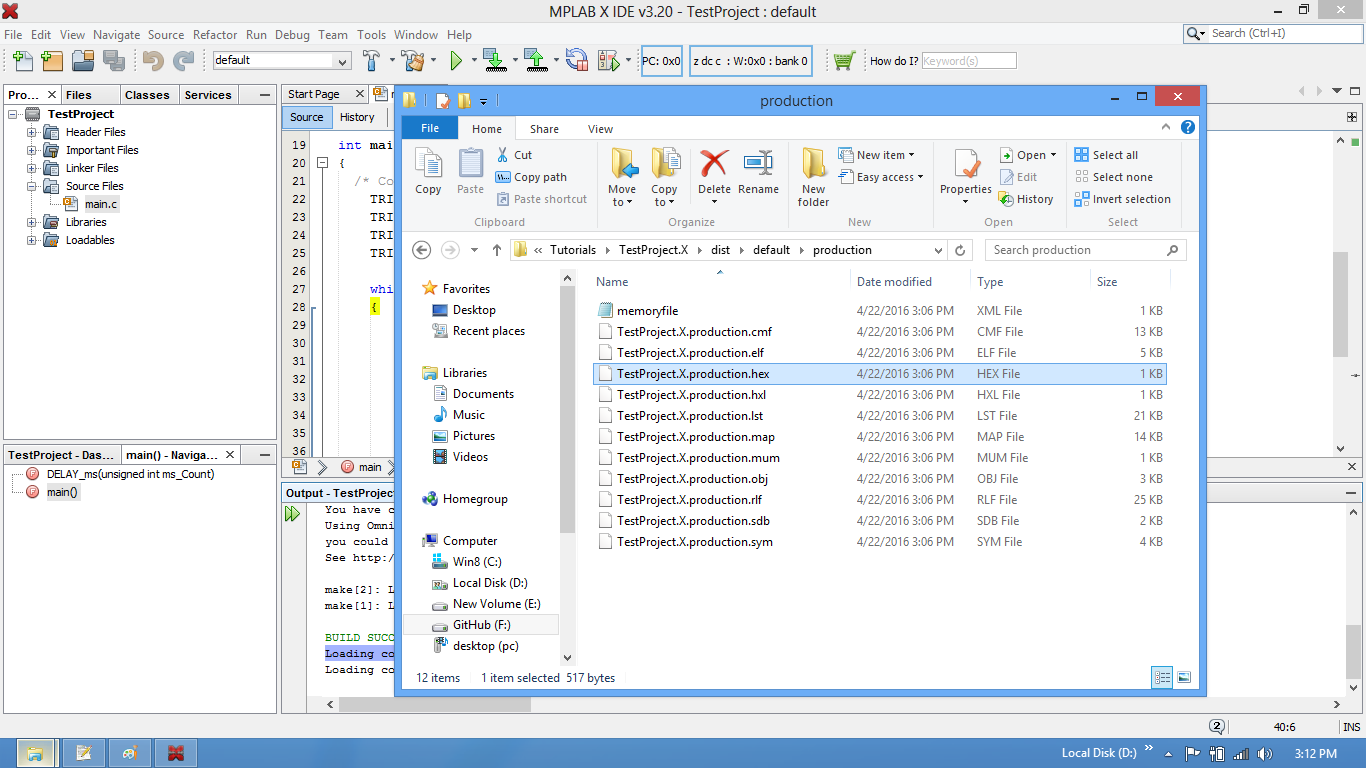Click Undo arrow in MPLAB toolbar
This screenshot has height=768, width=1366.
(153, 61)
